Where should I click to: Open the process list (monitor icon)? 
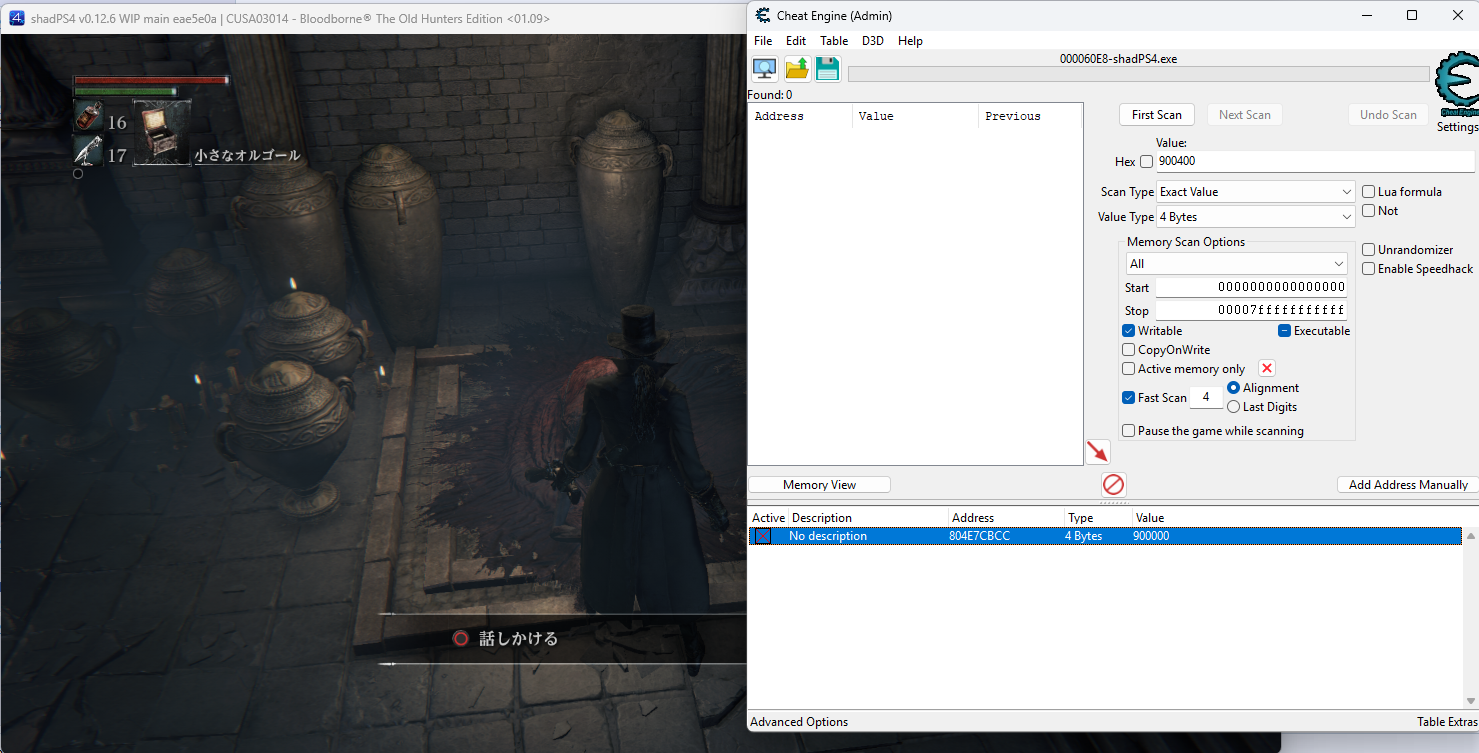pos(765,68)
